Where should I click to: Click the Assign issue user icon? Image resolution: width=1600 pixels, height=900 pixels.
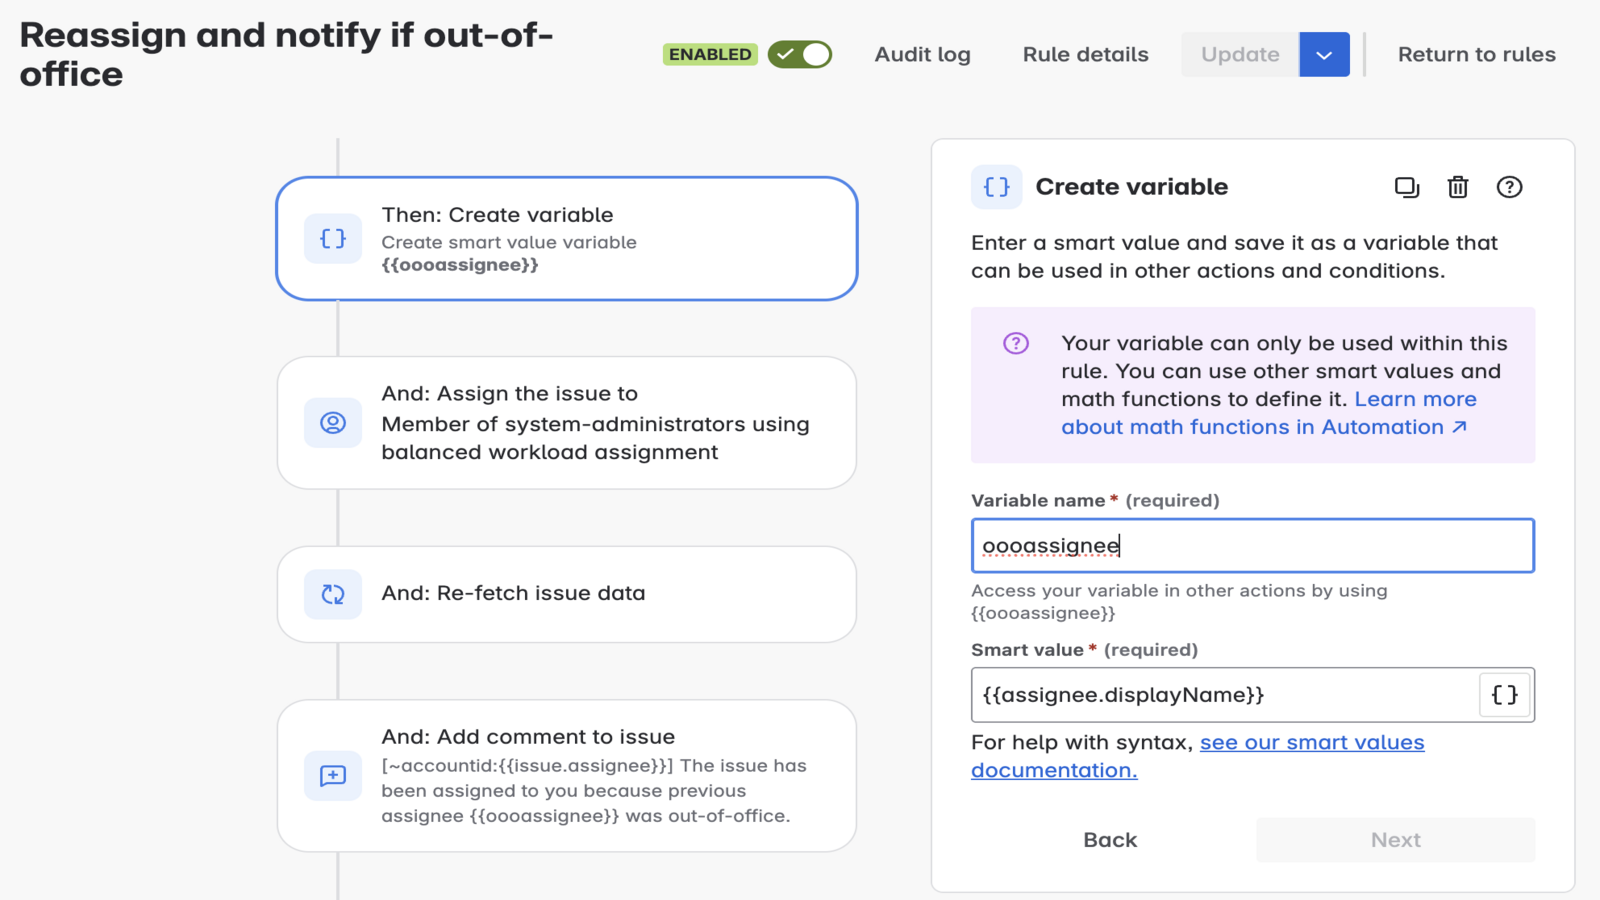(333, 423)
